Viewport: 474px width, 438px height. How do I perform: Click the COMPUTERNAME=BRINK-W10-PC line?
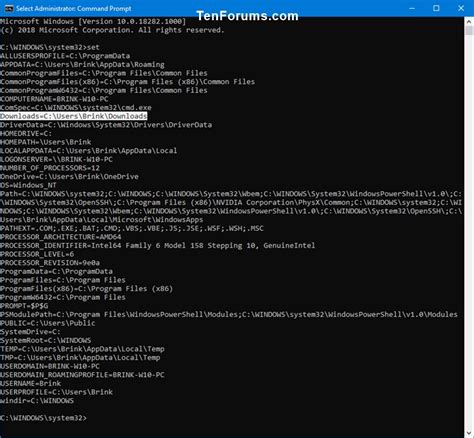54,99
